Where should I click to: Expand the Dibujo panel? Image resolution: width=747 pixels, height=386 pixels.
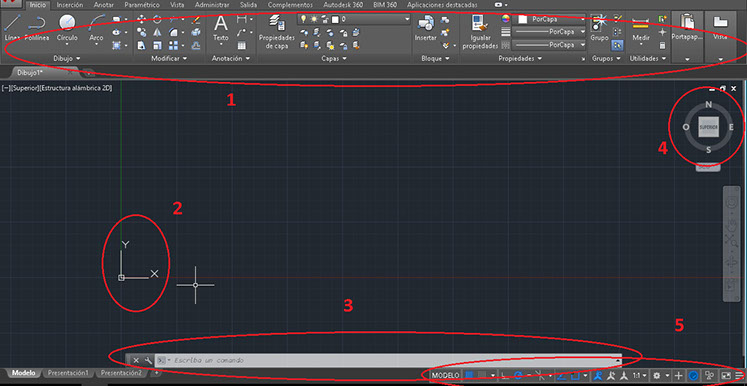click(x=66, y=58)
